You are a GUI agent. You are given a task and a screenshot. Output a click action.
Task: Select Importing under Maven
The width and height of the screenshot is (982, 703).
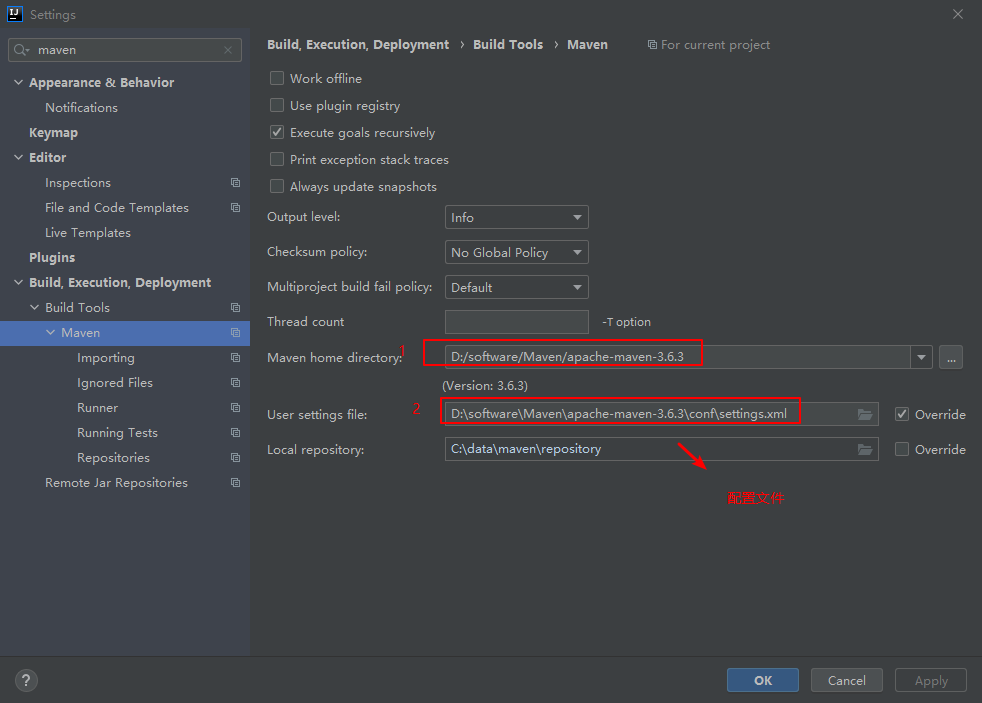105,358
